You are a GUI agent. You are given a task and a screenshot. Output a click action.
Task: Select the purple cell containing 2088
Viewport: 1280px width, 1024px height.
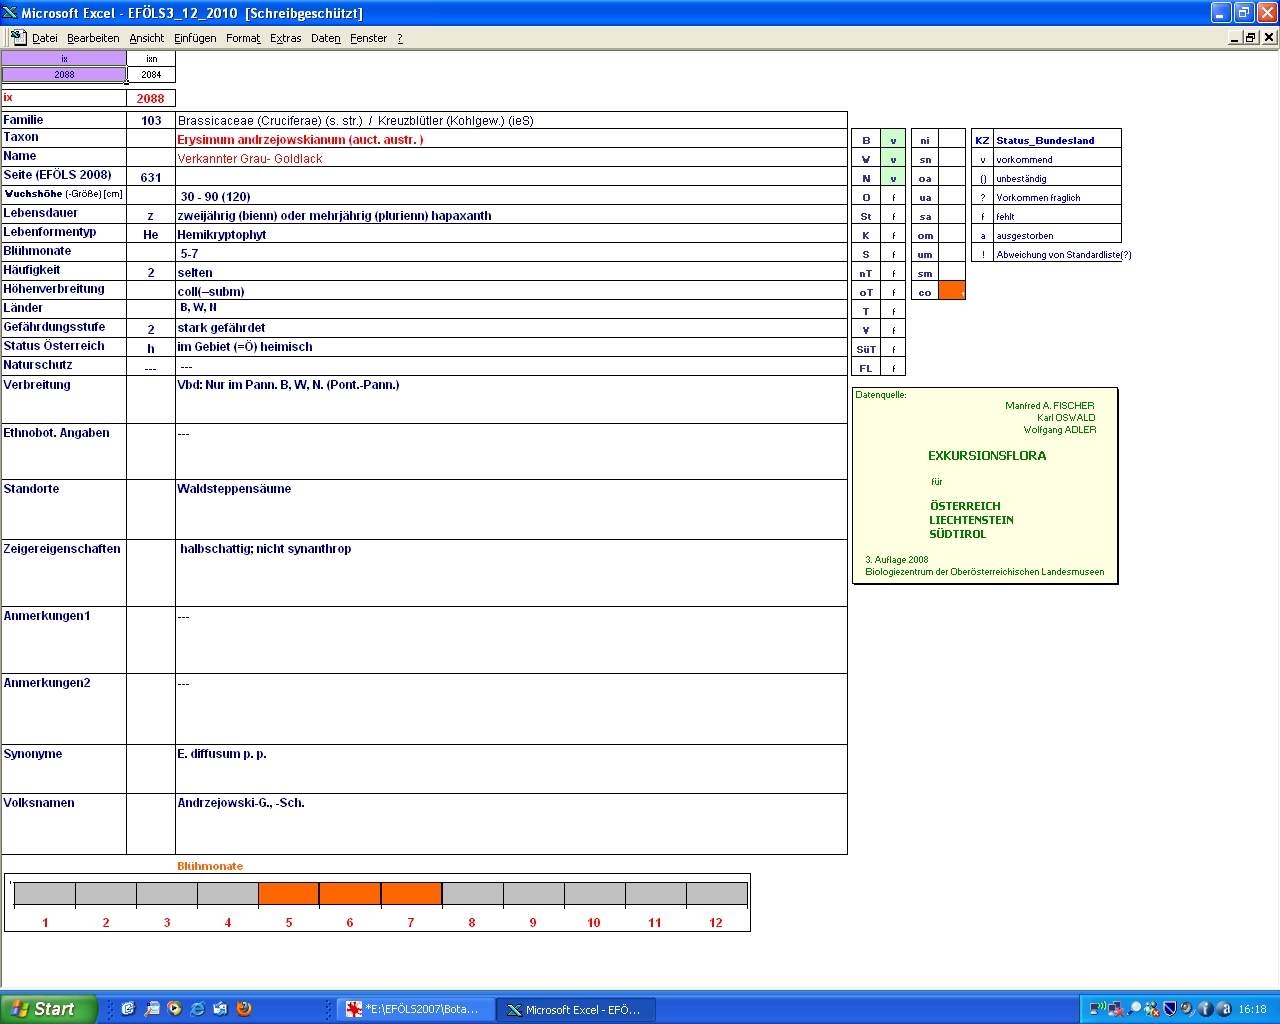64,74
